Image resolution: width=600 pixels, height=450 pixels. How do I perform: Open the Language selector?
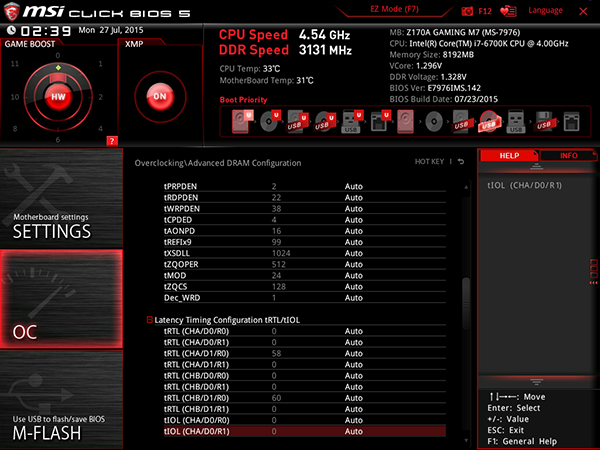pyautogui.click(x=545, y=10)
